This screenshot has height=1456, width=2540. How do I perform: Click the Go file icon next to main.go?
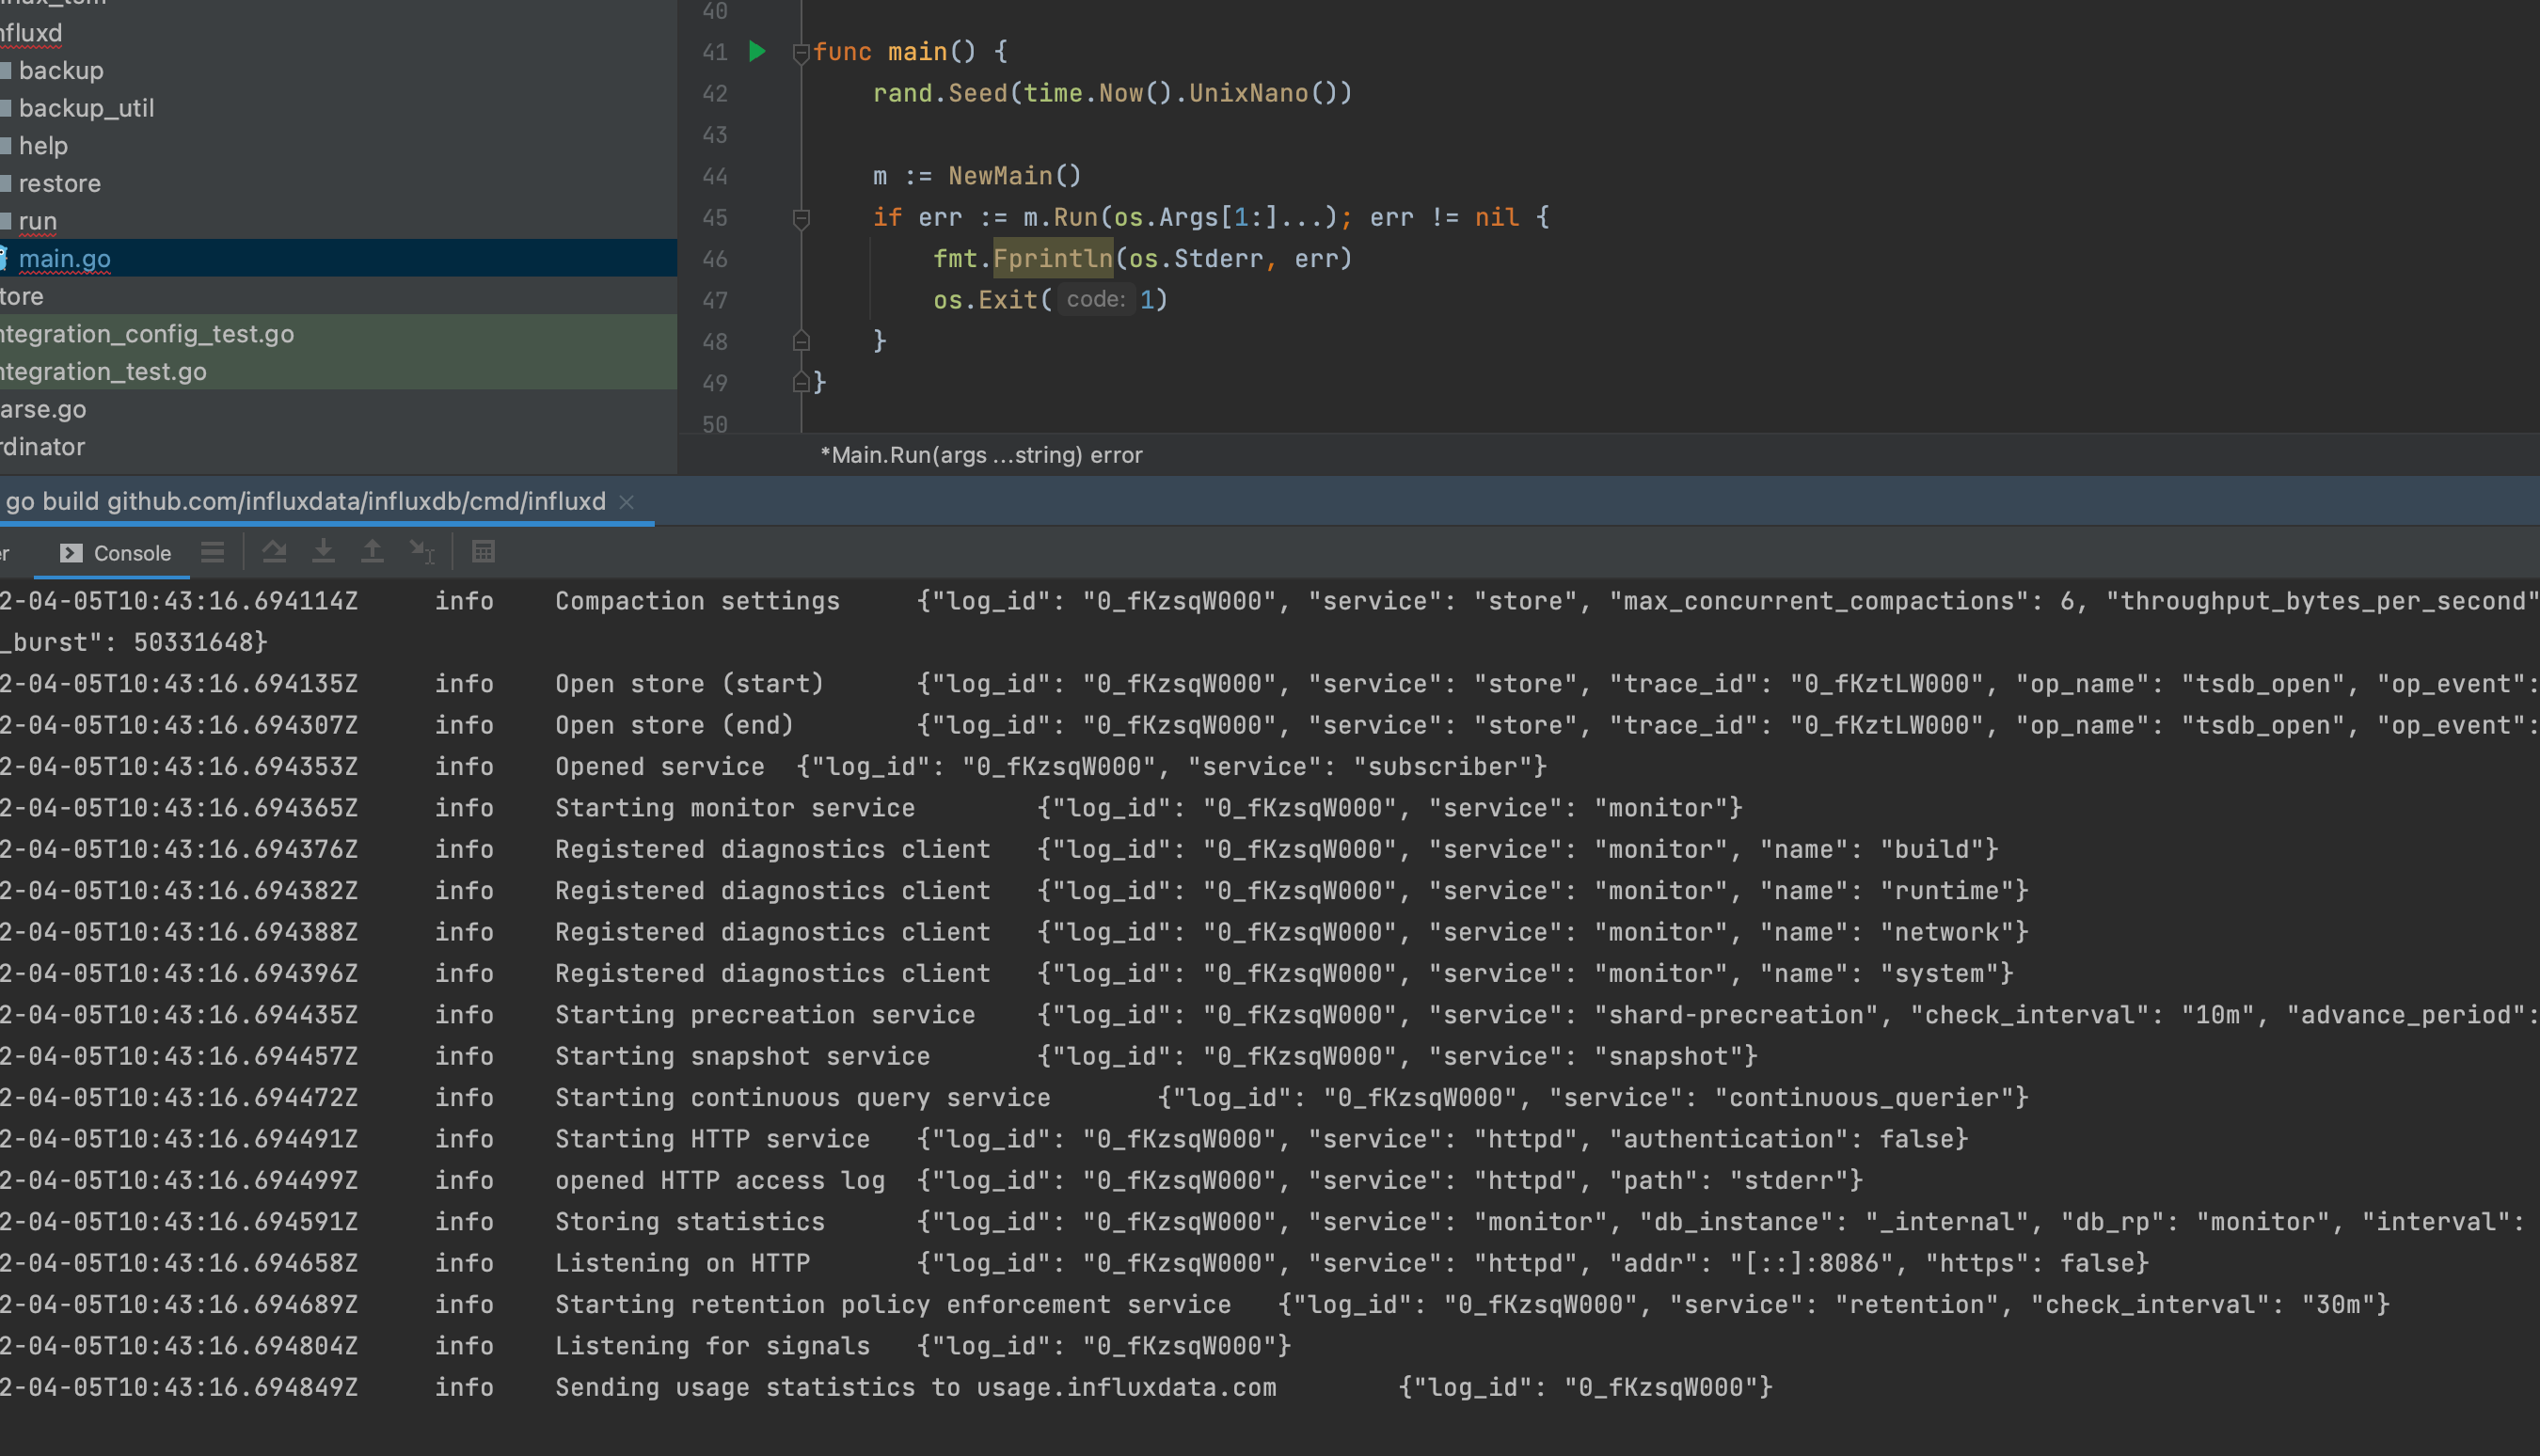pos(3,258)
